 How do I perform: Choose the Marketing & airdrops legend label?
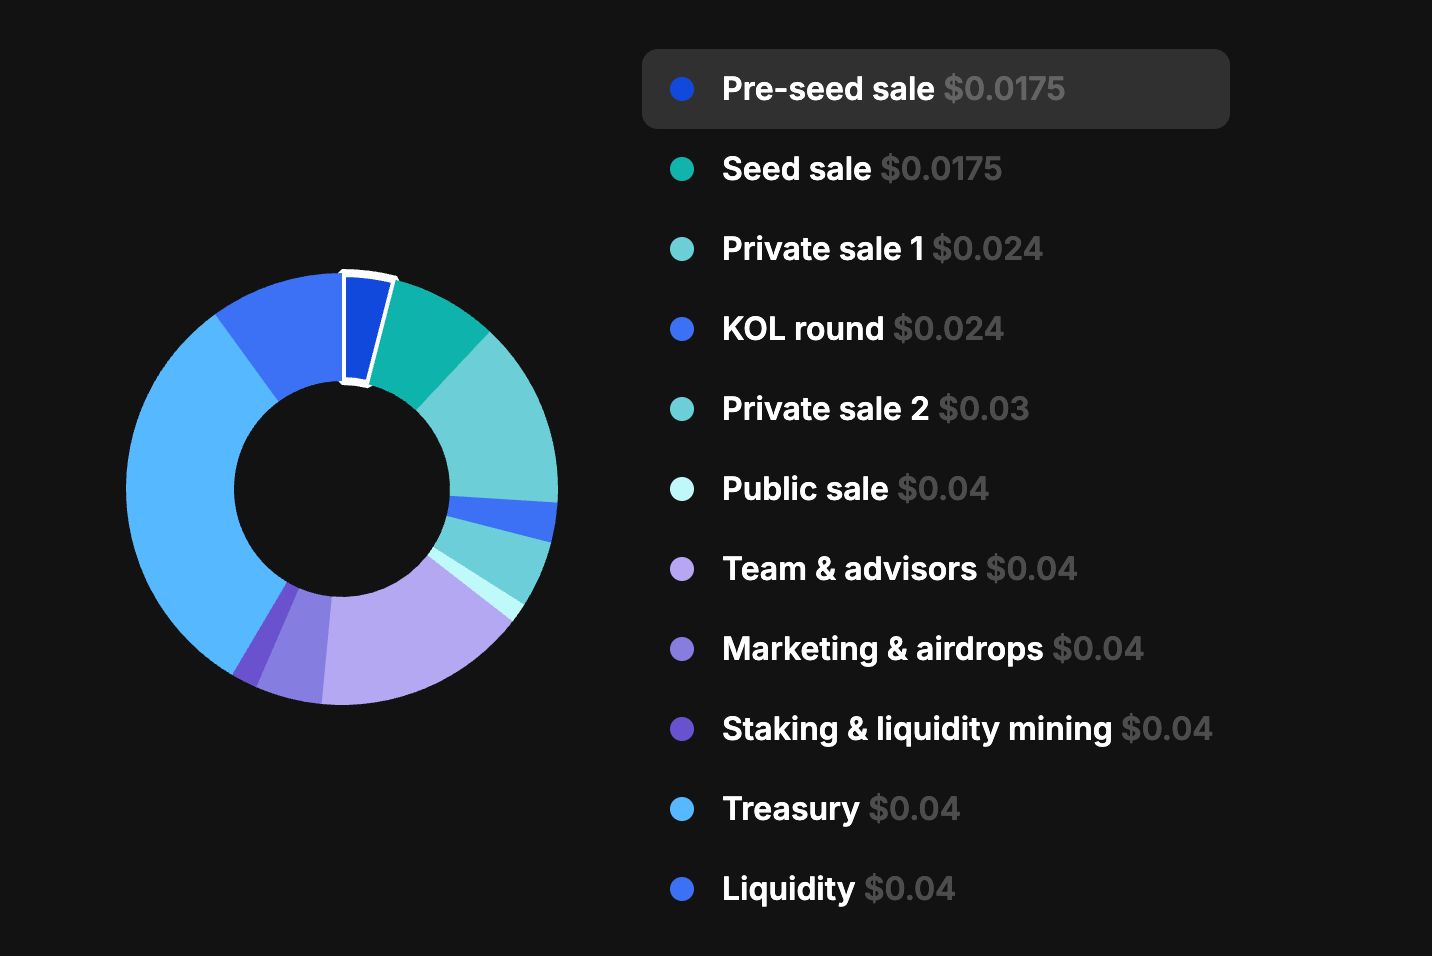coord(882,649)
